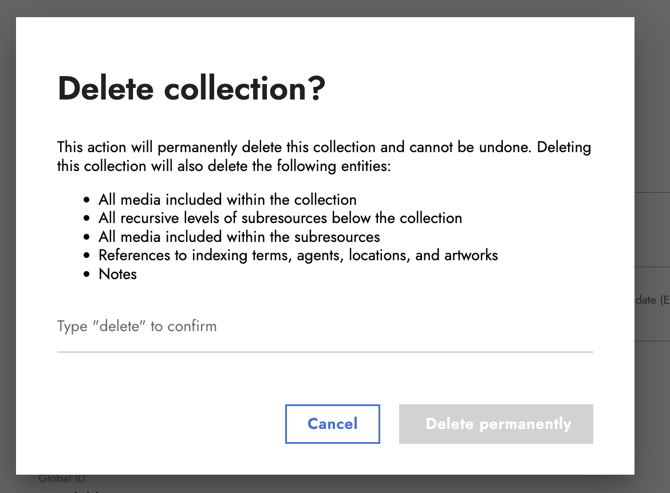This screenshot has width=670, height=493.
Task: Click "All media included within the subresources" item
Action: click(x=239, y=237)
